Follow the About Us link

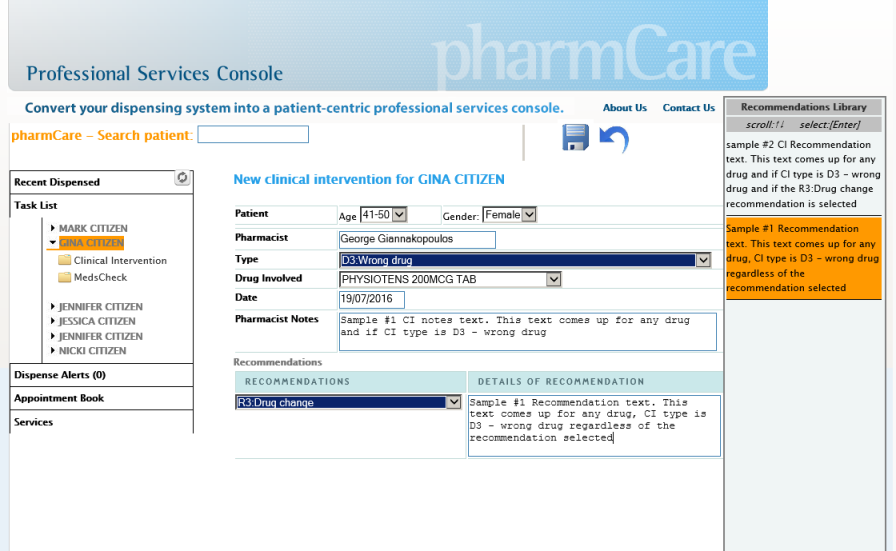pyautogui.click(x=625, y=107)
